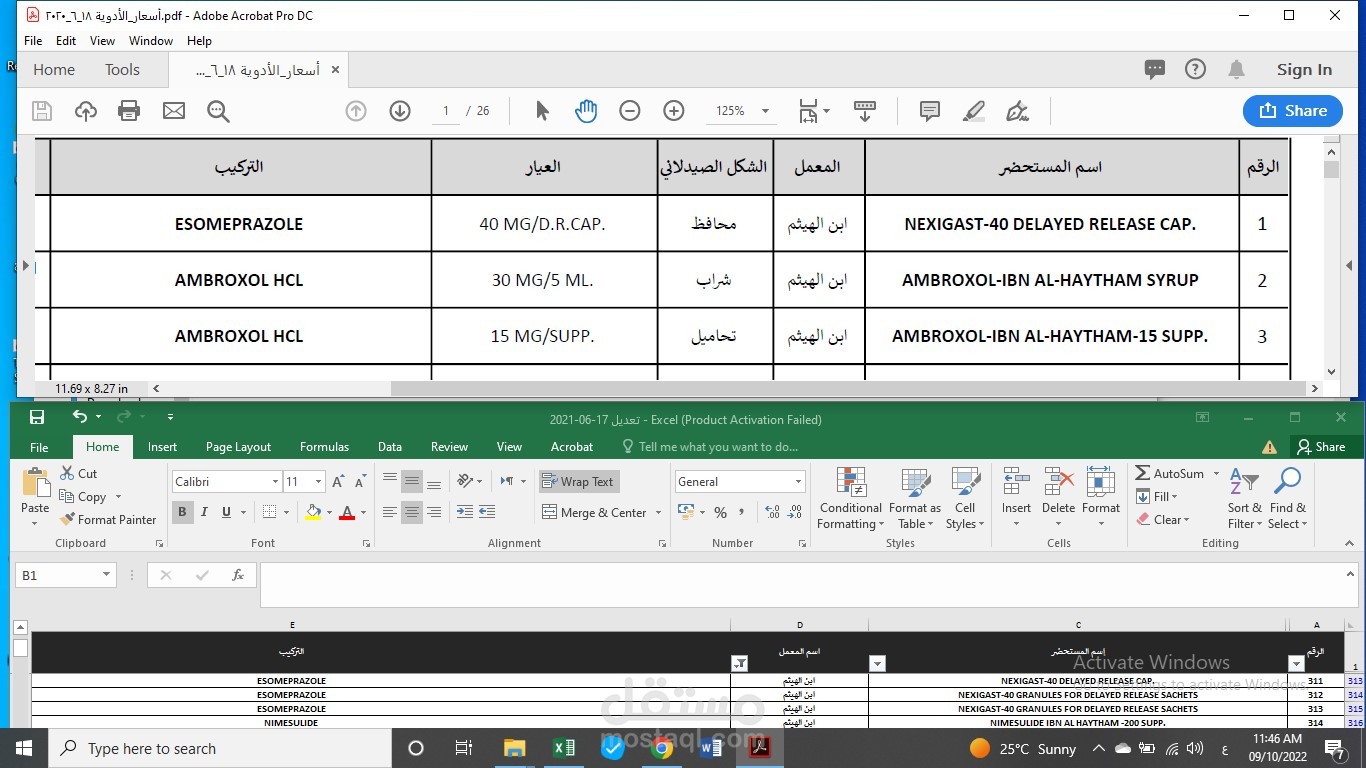Zoom out with the minus circle icon
Screen dimensions: 1366x768
click(x=630, y=111)
